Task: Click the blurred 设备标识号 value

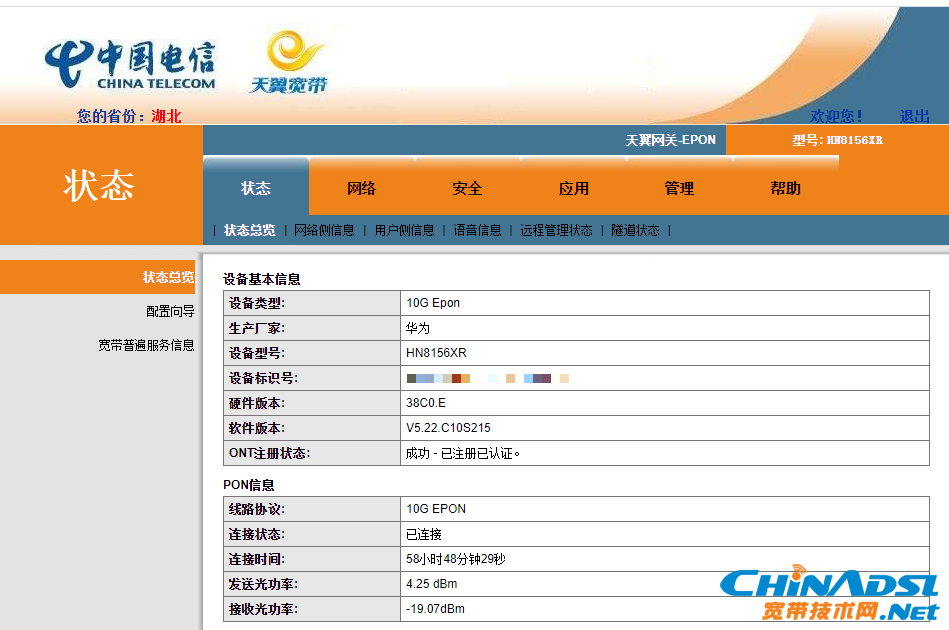Action: tap(488, 378)
